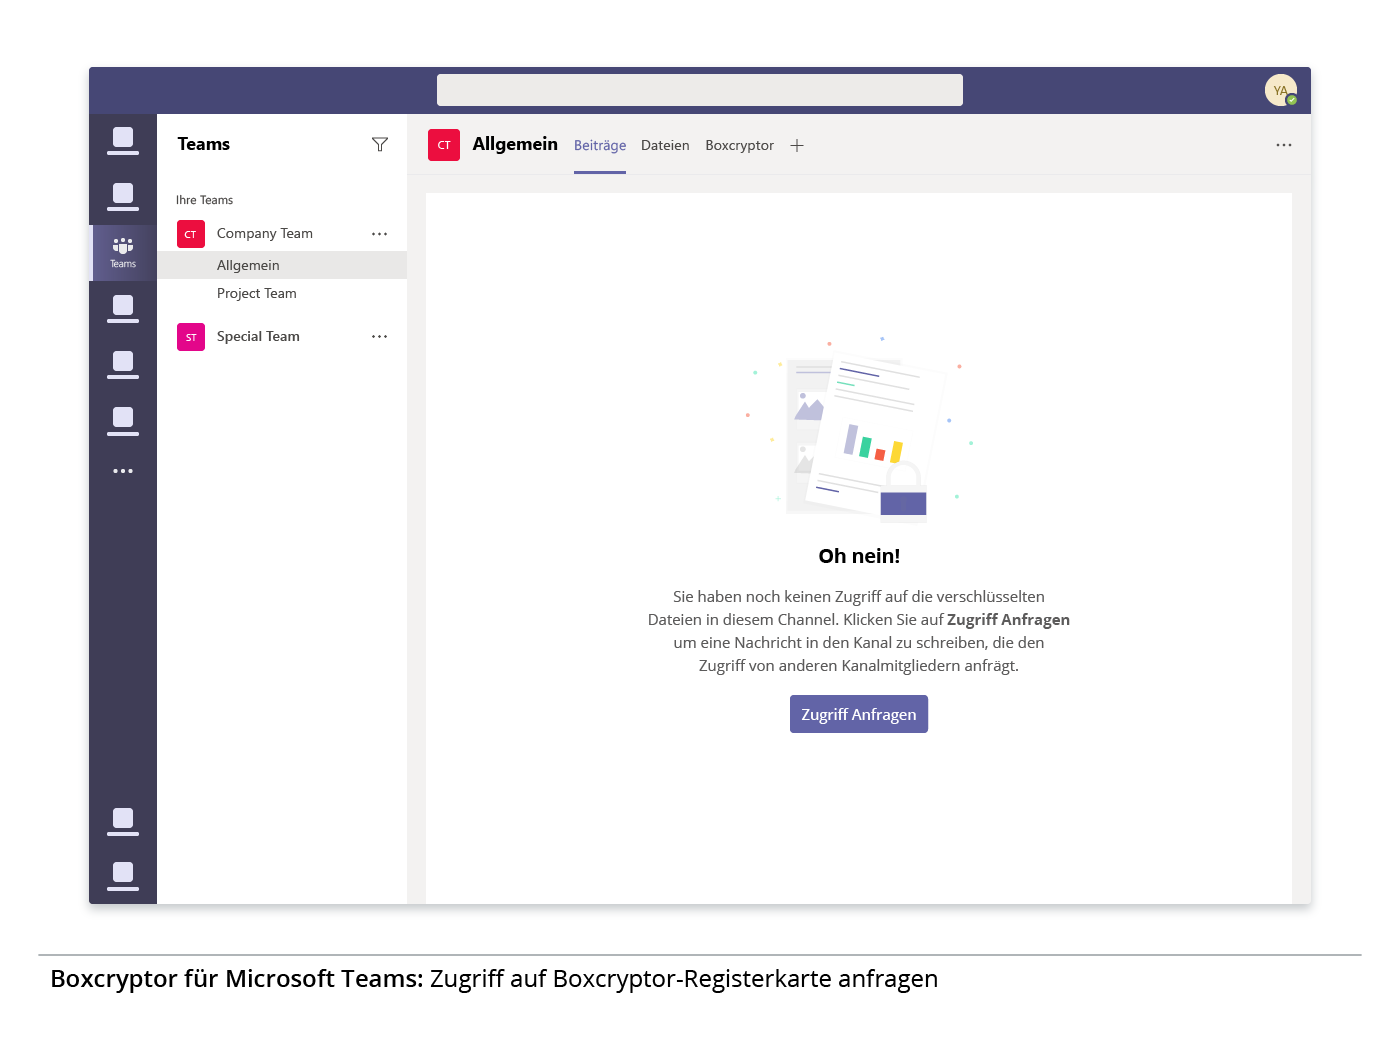1400x1050 pixels.
Task: Click the Allgemein channel title header
Action: (515, 144)
